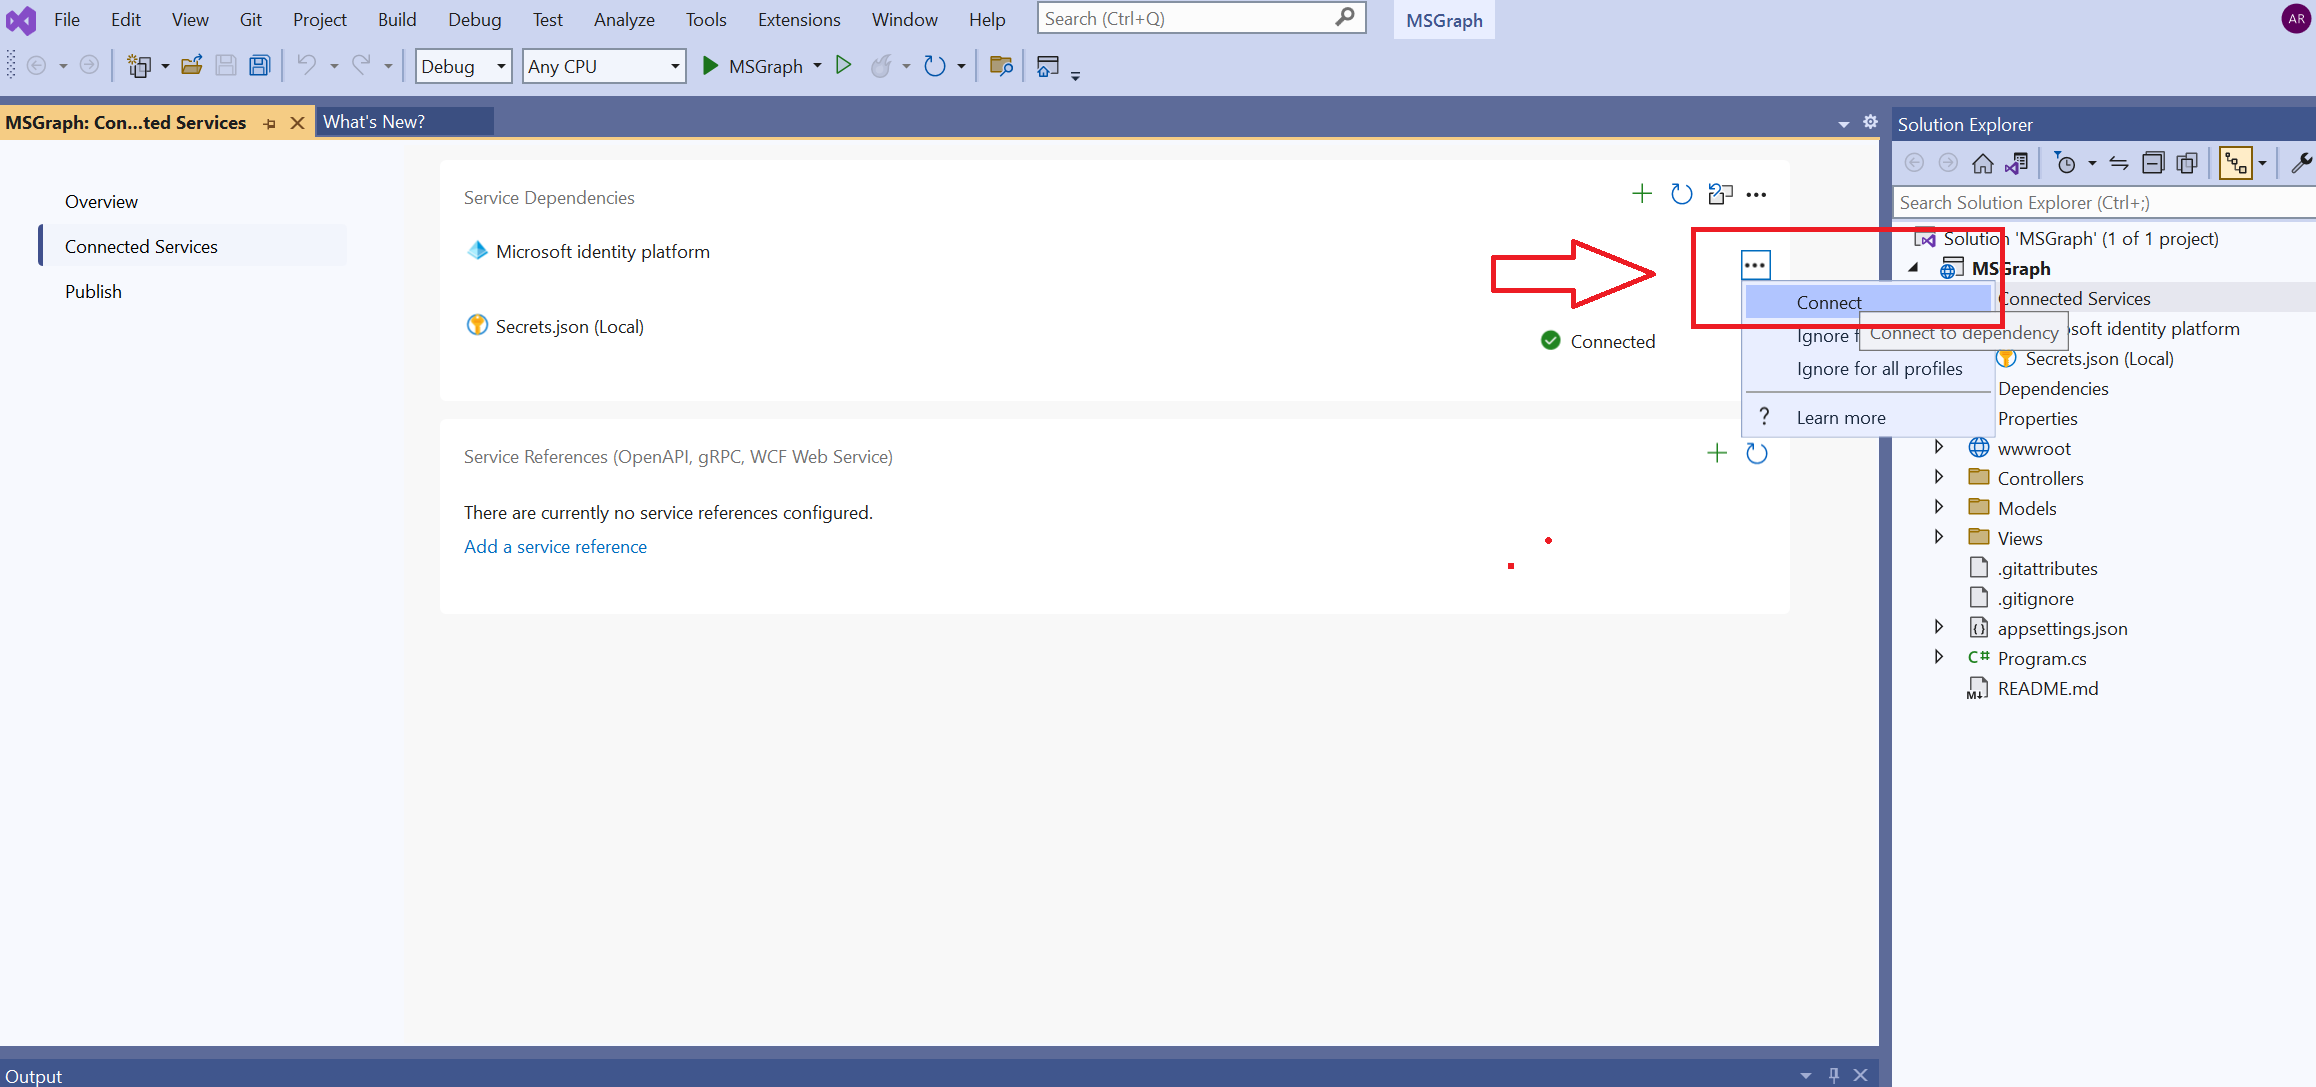The height and width of the screenshot is (1087, 2316).
Task: Toggle the highlighted view button in Solution Explorer
Action: [2235, 163]
